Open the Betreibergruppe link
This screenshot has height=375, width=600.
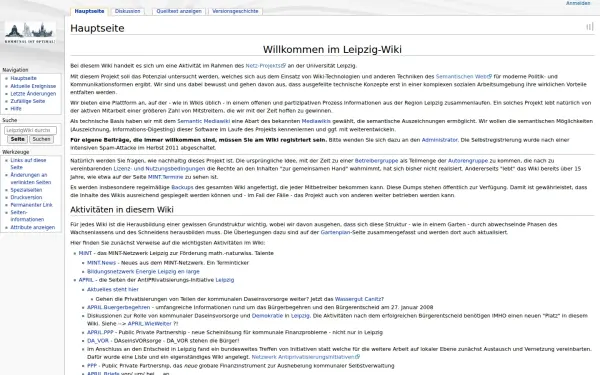[376, 161]
